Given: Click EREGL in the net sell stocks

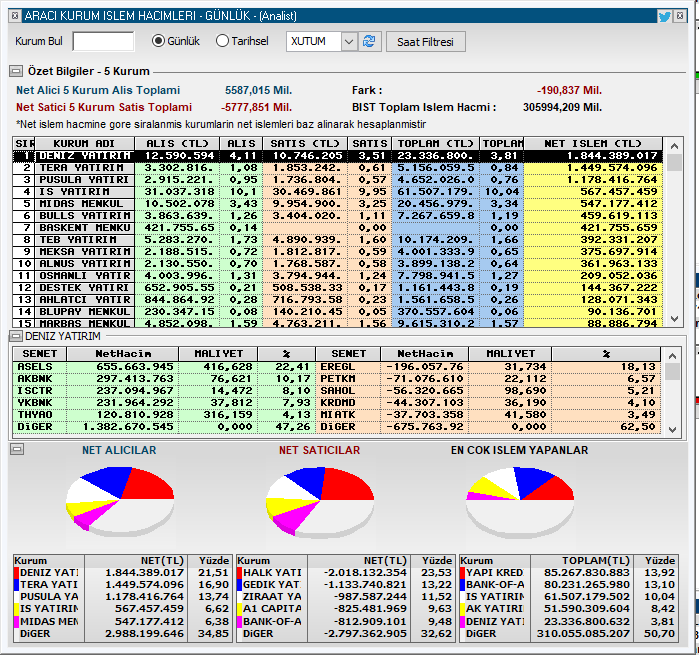Looking at the screenshot, I should tap(337, 367).
